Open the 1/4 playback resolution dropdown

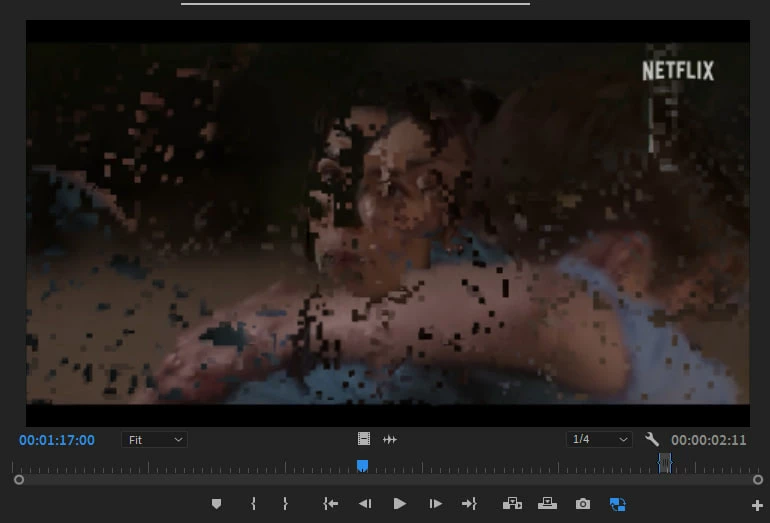599,439
